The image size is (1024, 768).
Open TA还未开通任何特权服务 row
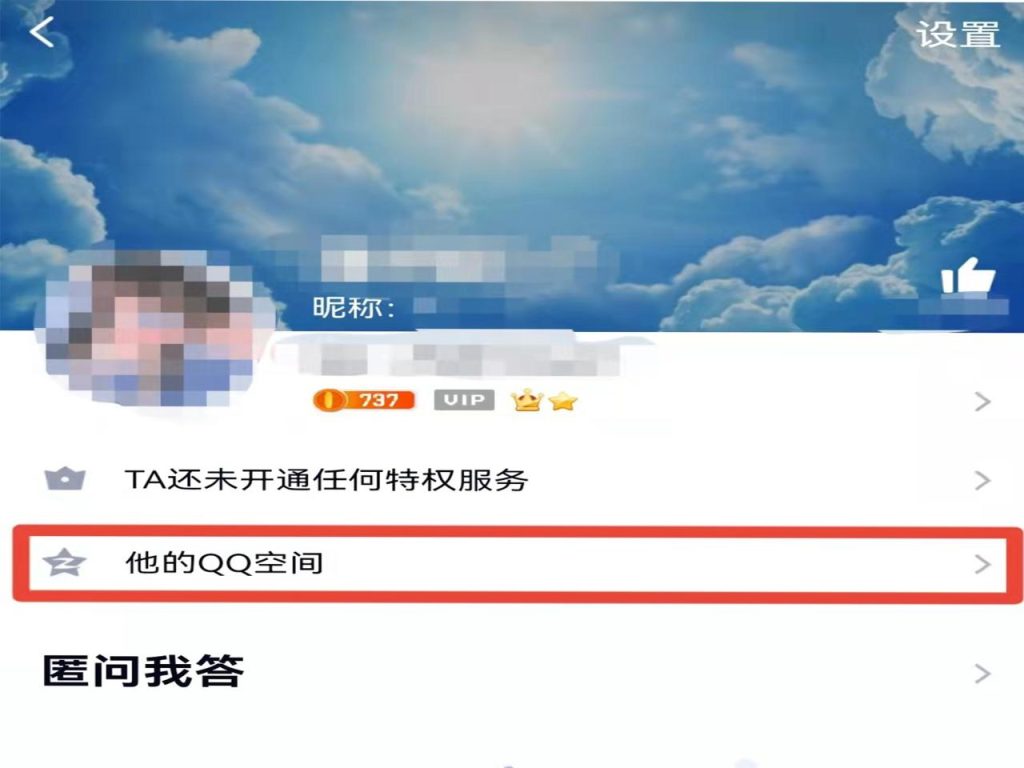point(512,480)
